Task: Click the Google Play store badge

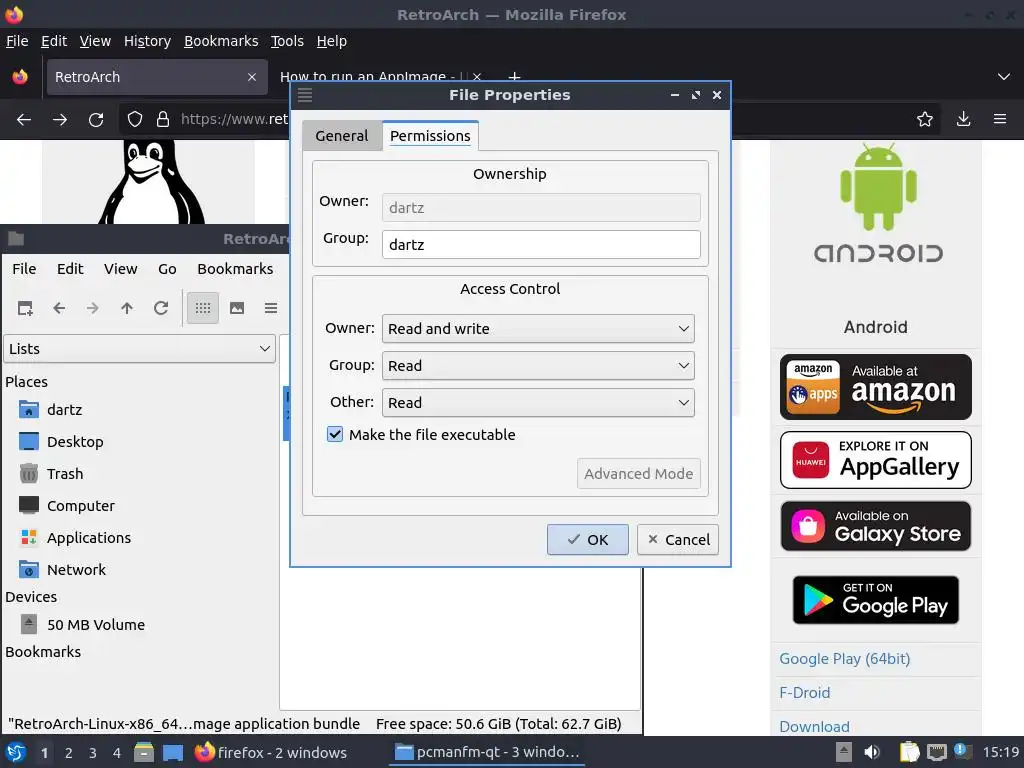Action: click(876, 600)
